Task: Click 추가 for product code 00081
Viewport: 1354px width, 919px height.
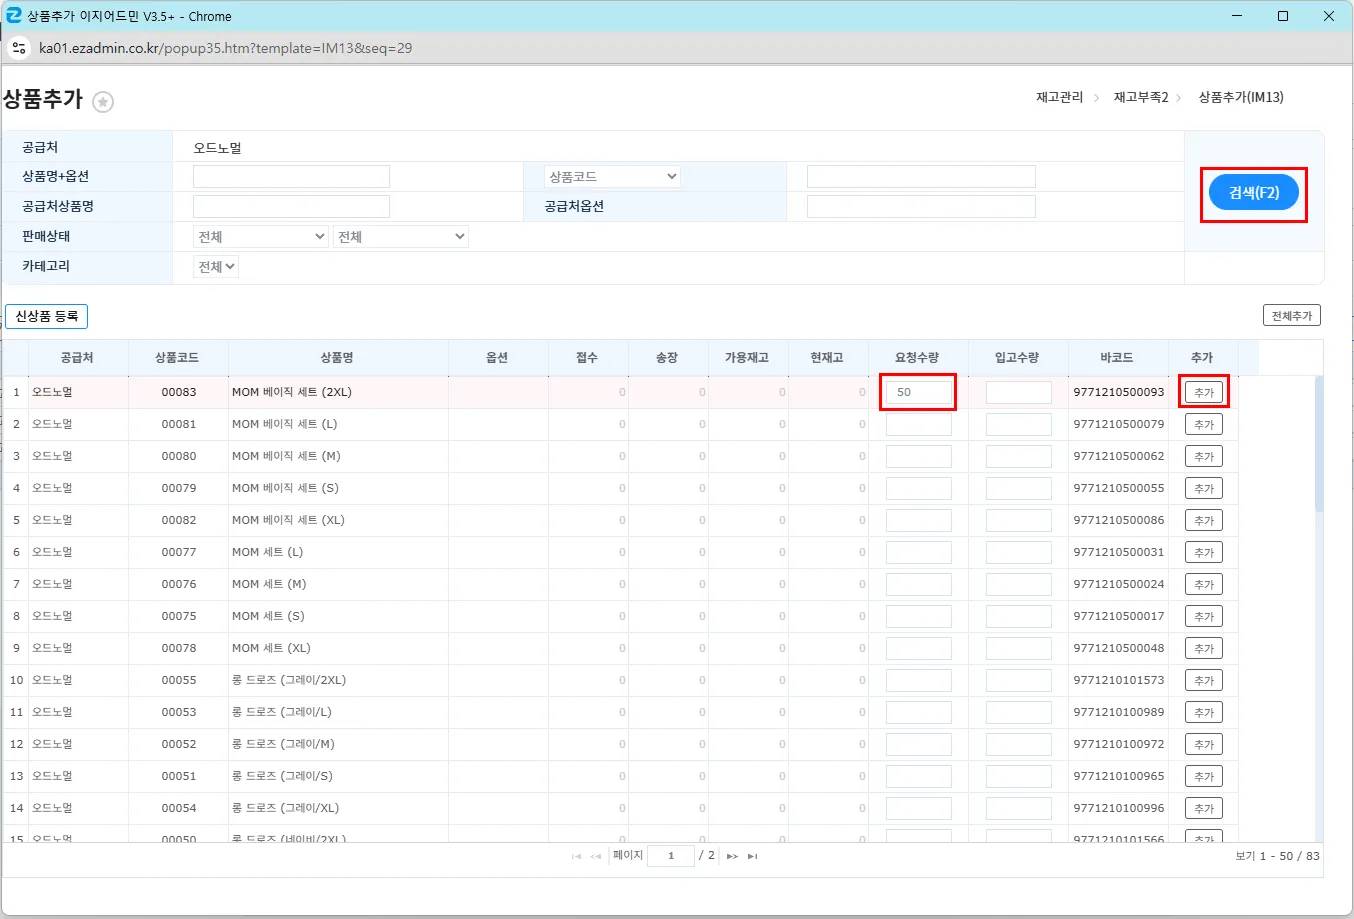Action: [1204, 425]
